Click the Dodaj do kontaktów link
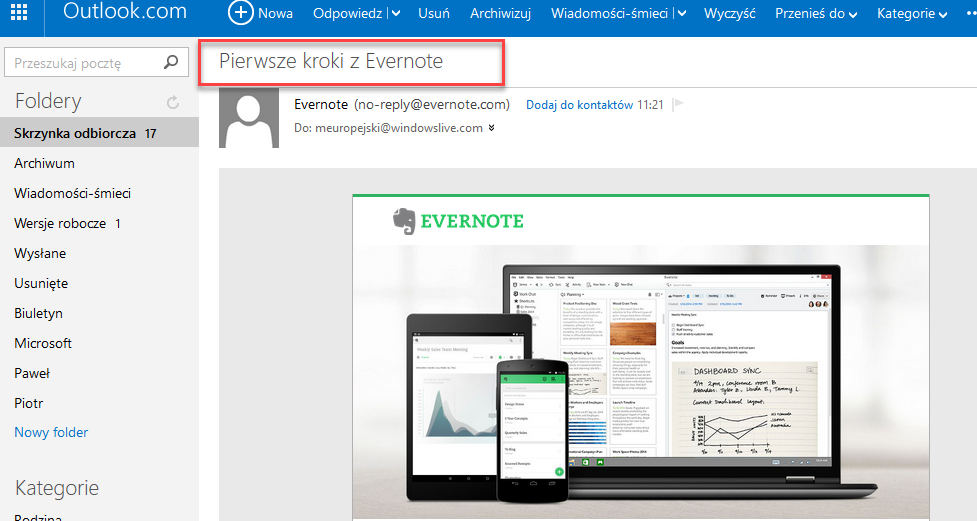The width and height of the screenshot is (977, 521). point(579,105)
